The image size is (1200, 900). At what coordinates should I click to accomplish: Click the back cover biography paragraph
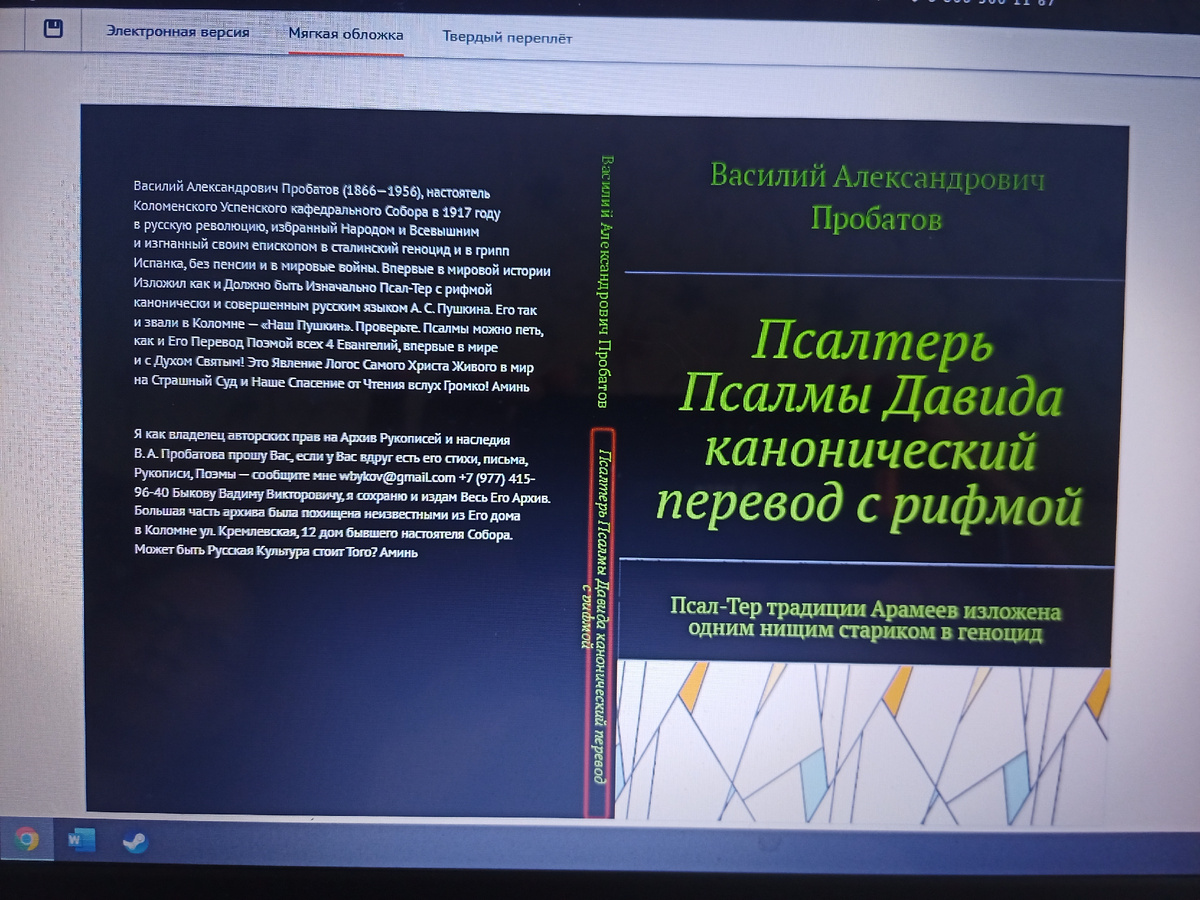tap(341, 287)
